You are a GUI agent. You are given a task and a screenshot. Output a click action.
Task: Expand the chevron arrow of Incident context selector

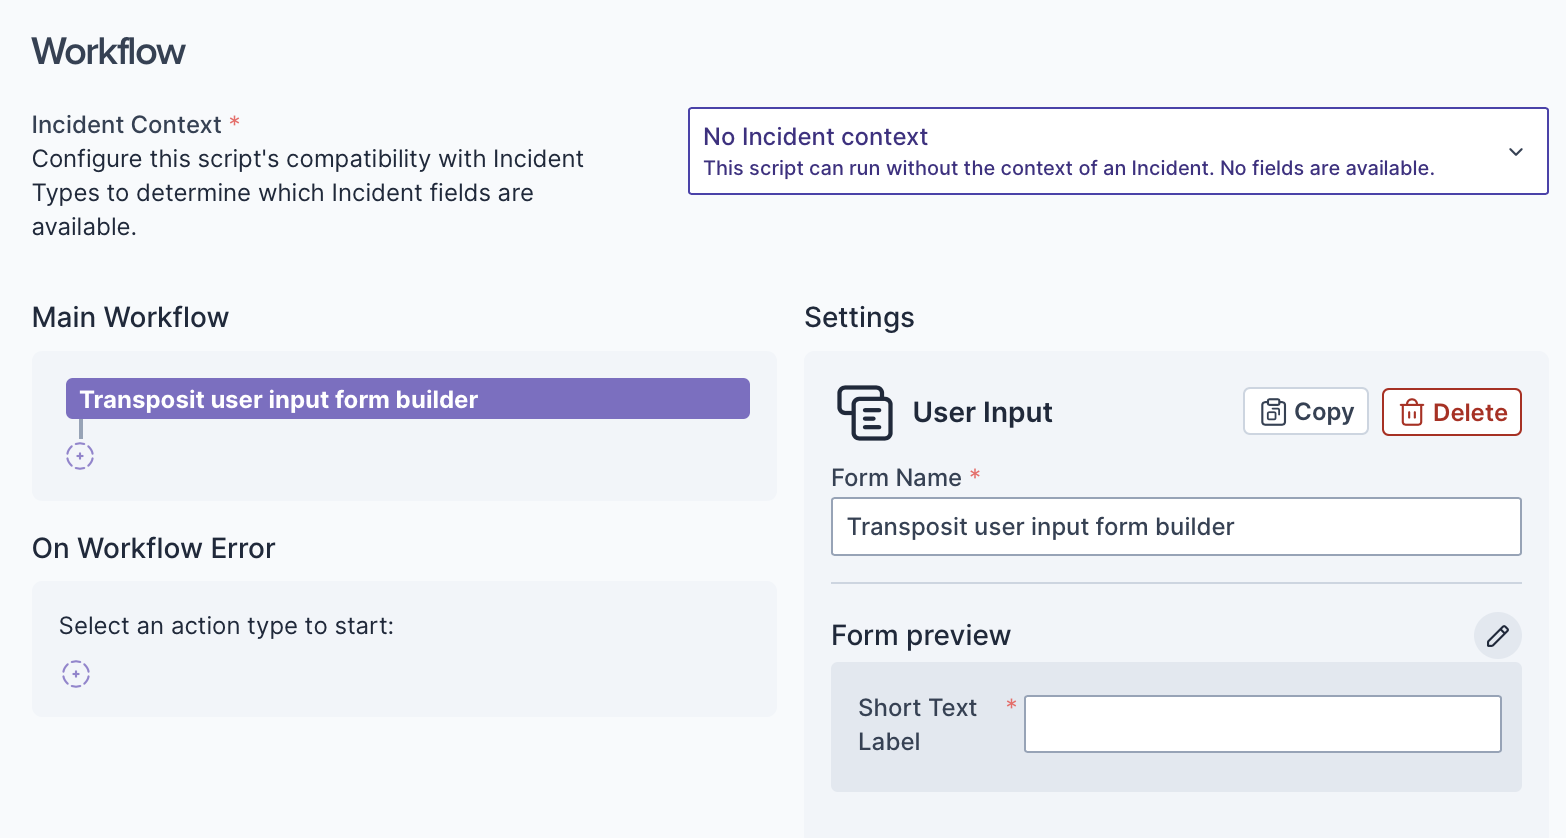[1516, 152]
